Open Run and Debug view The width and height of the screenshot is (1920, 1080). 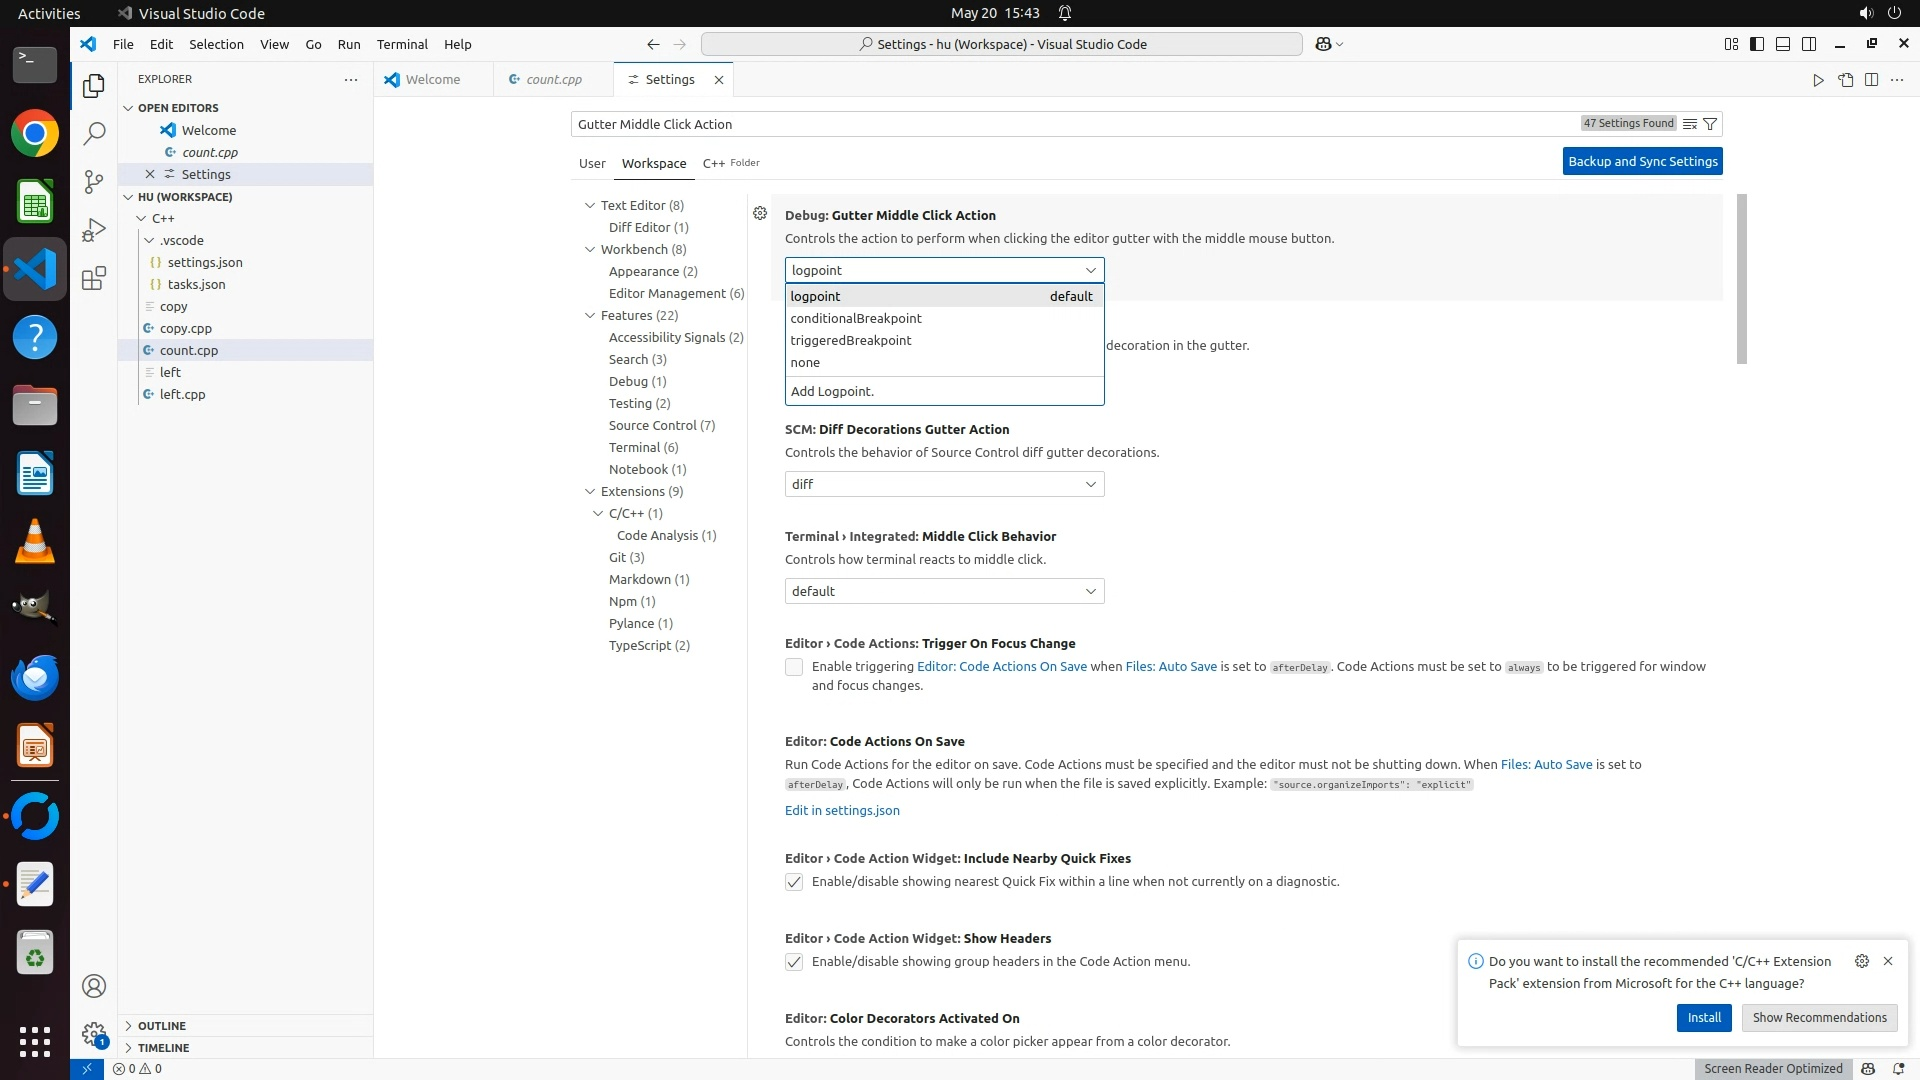coord(94,230)
